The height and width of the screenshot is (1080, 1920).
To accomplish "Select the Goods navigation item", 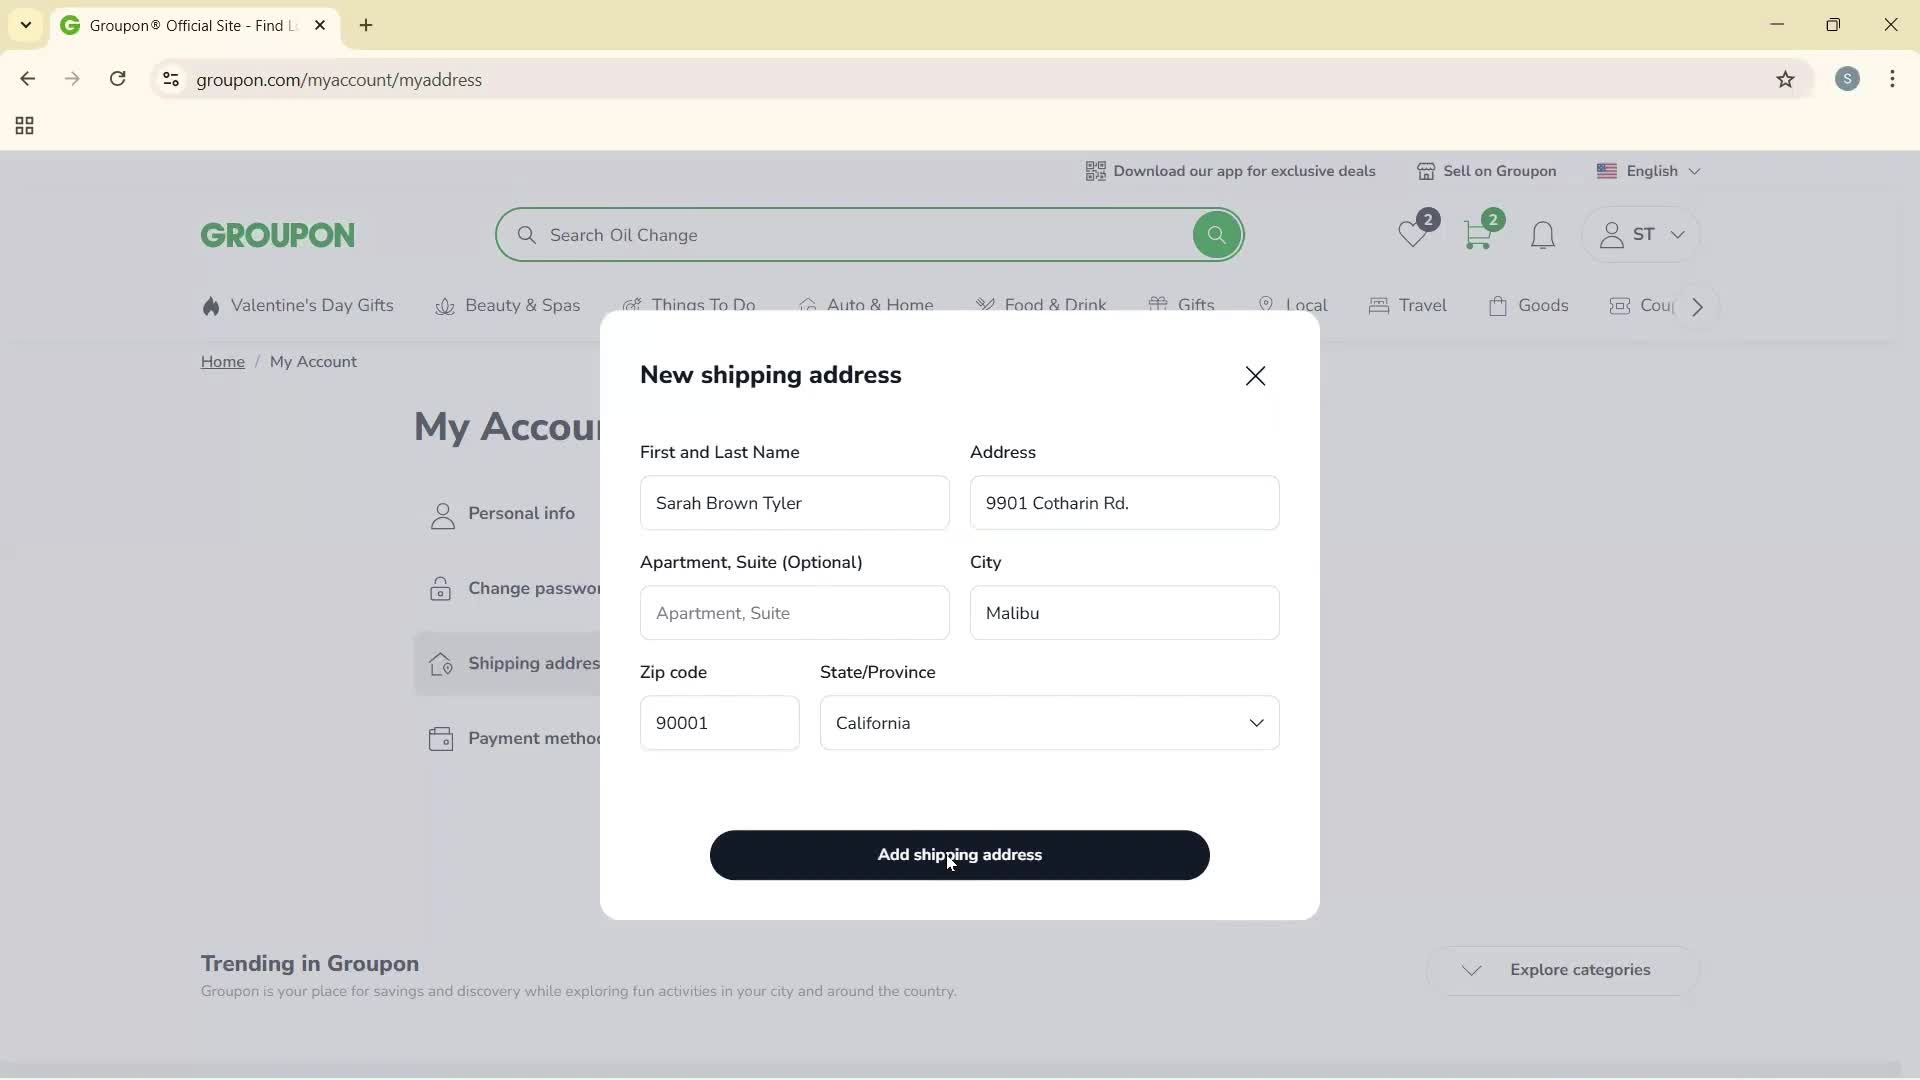I will click(1543, 306).
